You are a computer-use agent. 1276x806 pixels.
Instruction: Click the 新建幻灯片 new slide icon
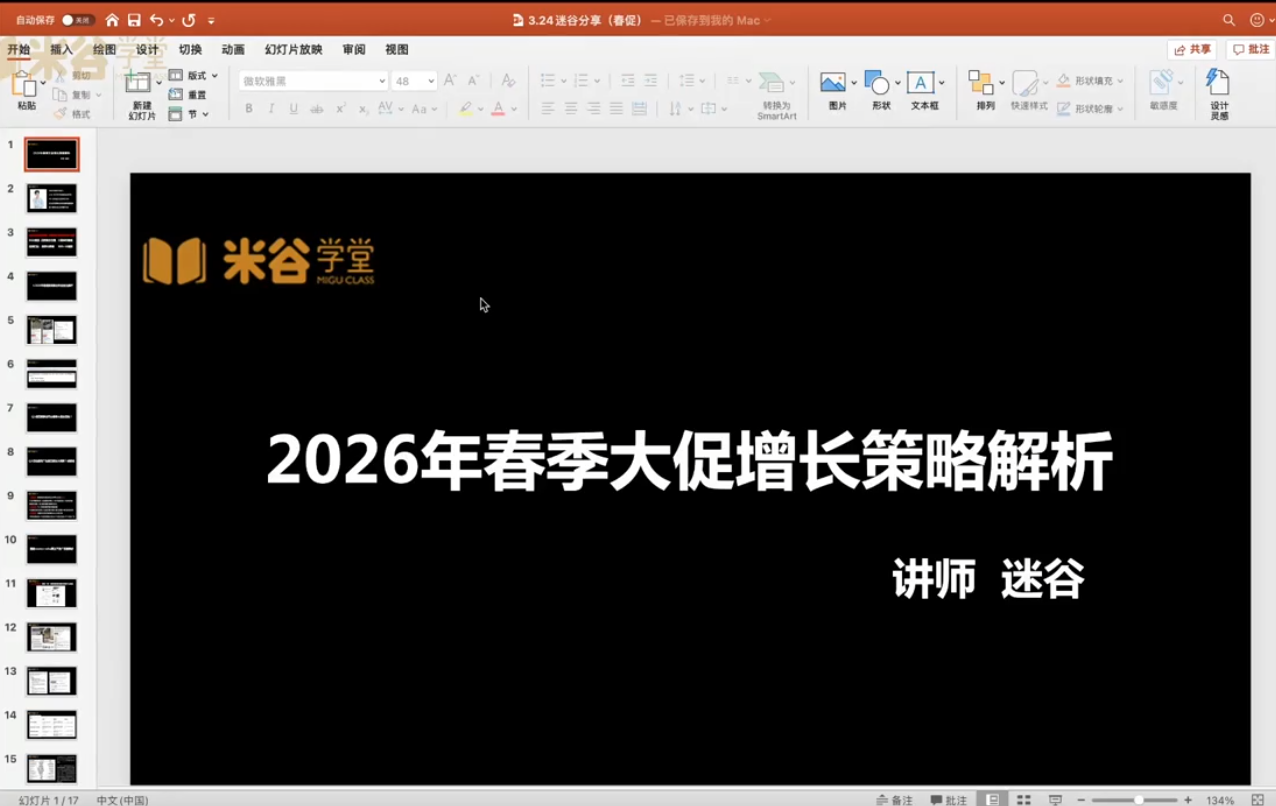[x=139, y=86]
